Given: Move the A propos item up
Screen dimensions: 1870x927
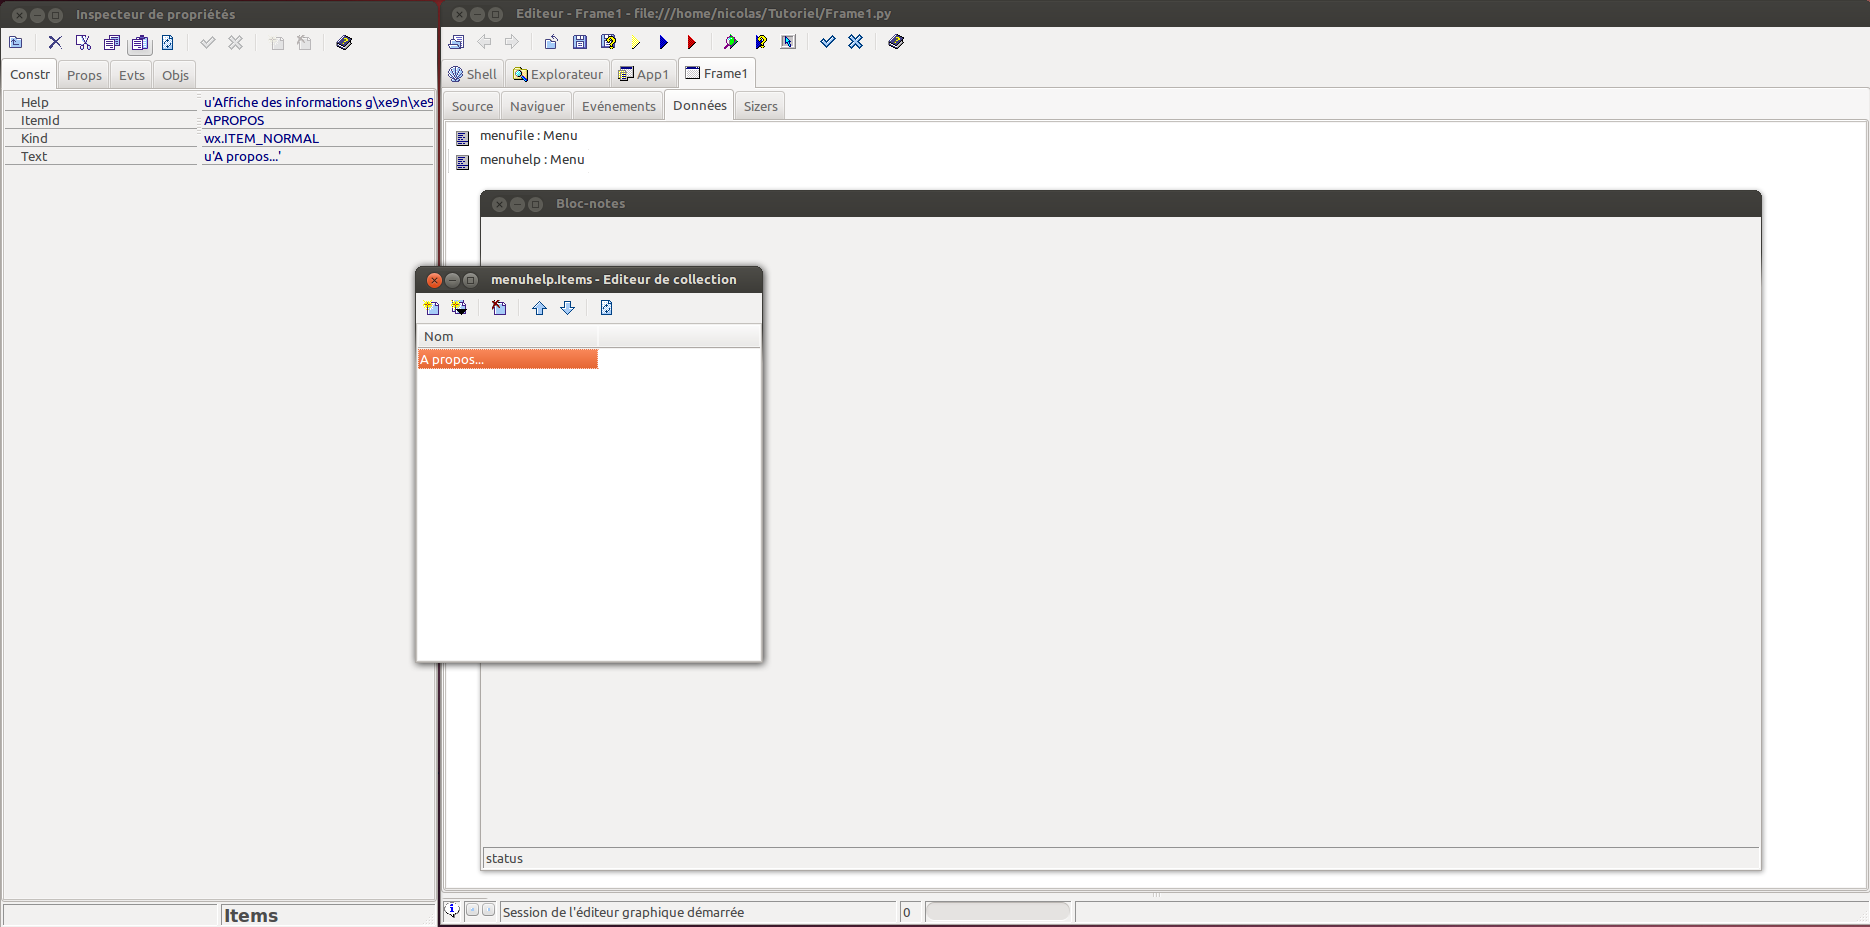Looking at the screenshot, I should pos(539,308).
